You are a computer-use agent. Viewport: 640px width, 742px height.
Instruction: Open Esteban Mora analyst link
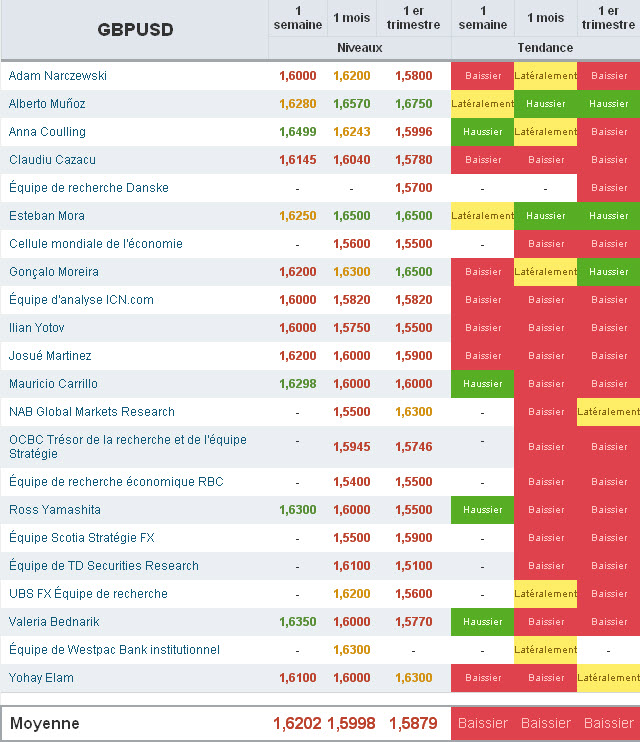click(x=47, y=216)
